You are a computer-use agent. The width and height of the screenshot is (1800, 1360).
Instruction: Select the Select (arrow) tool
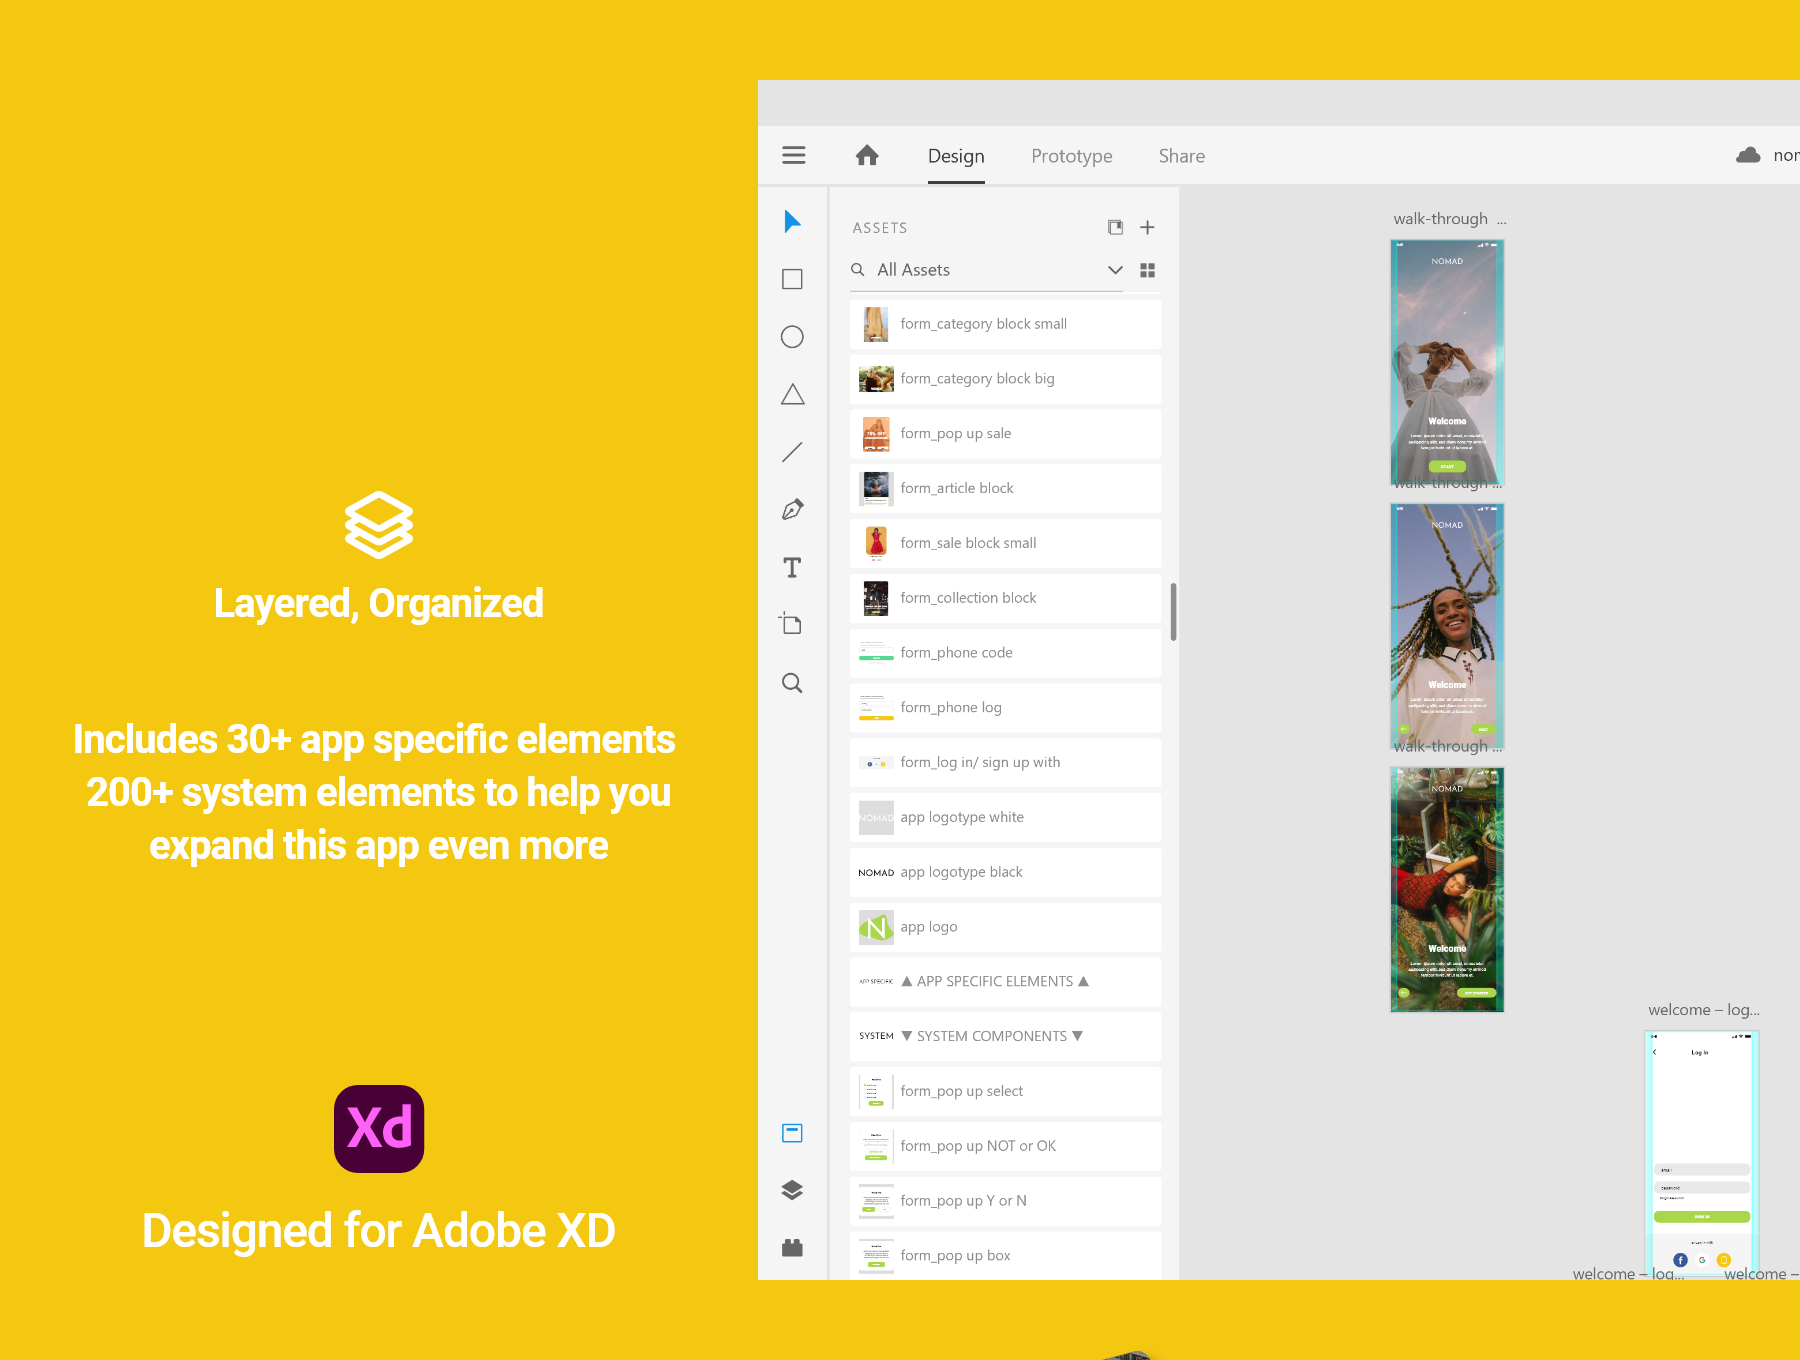(x=792, y=222)
